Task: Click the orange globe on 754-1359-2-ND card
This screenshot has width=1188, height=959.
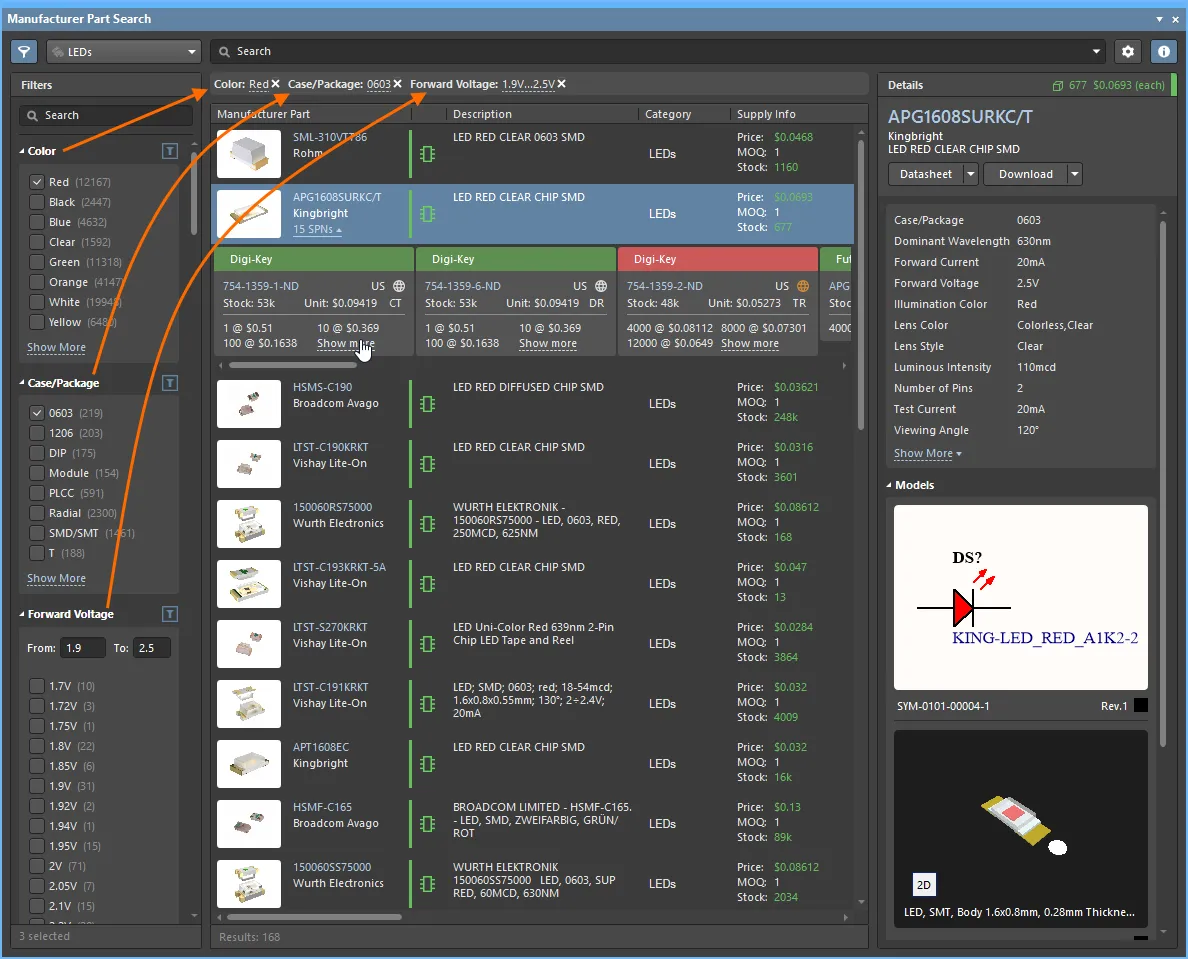Action: (803, 286)
